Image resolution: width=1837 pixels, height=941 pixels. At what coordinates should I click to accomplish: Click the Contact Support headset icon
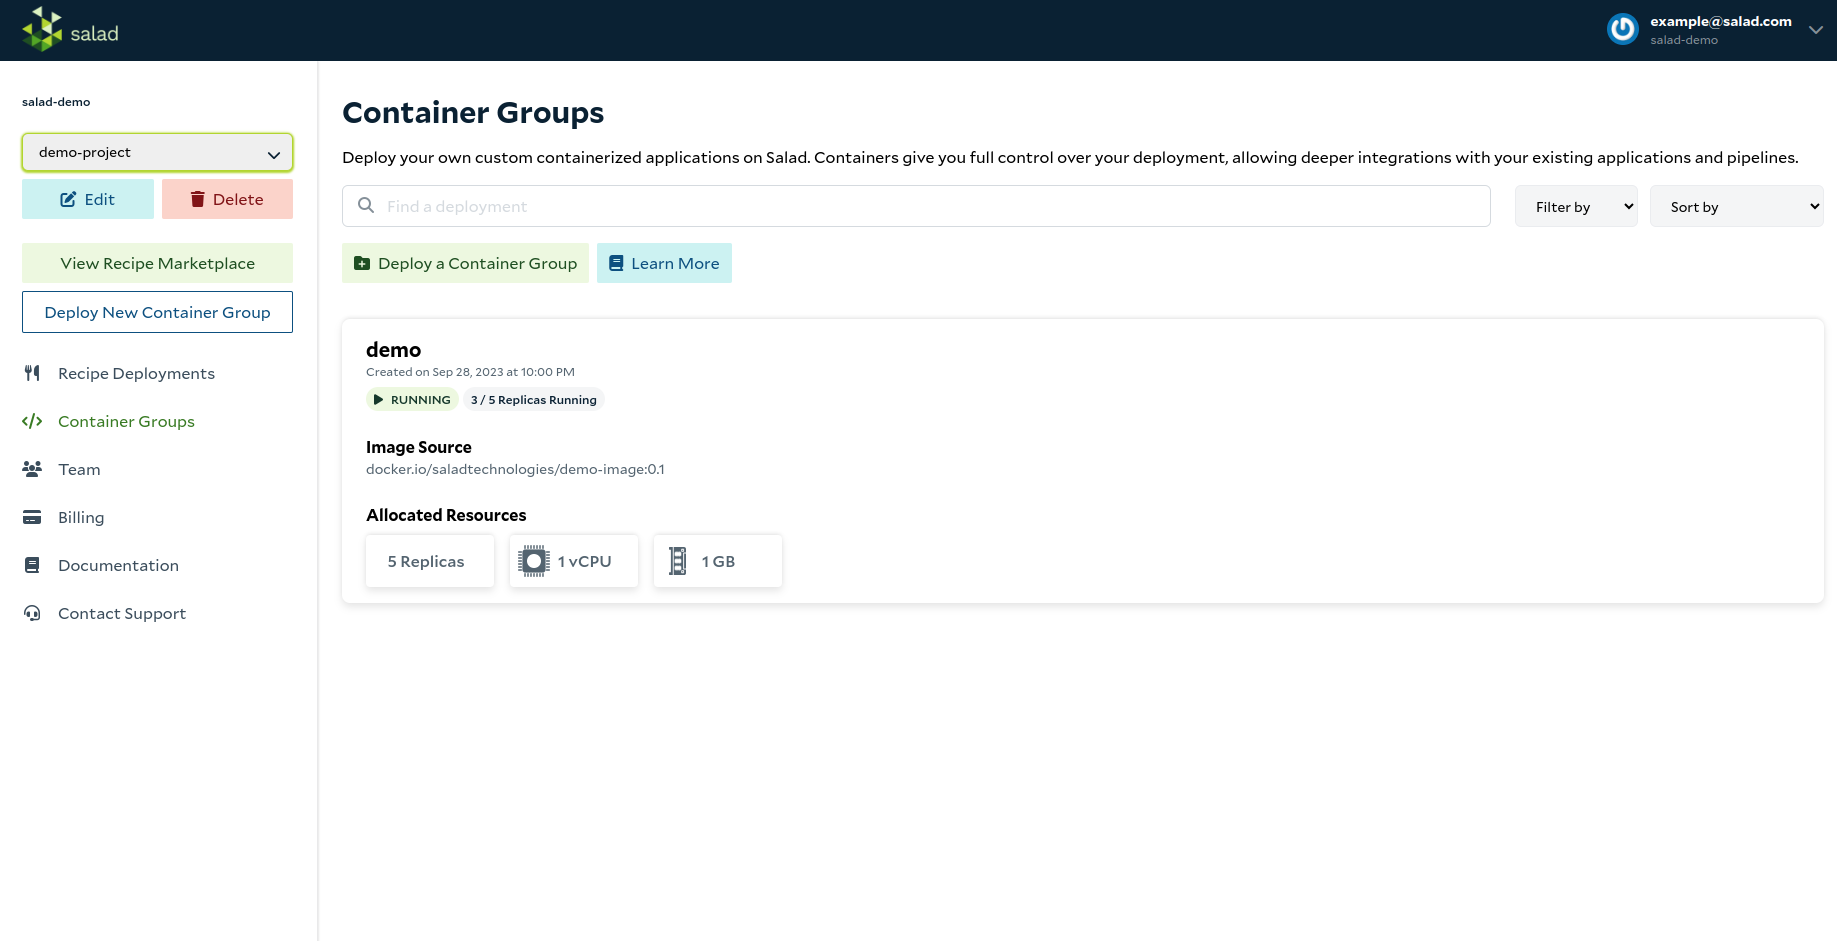tap(32, 613)
